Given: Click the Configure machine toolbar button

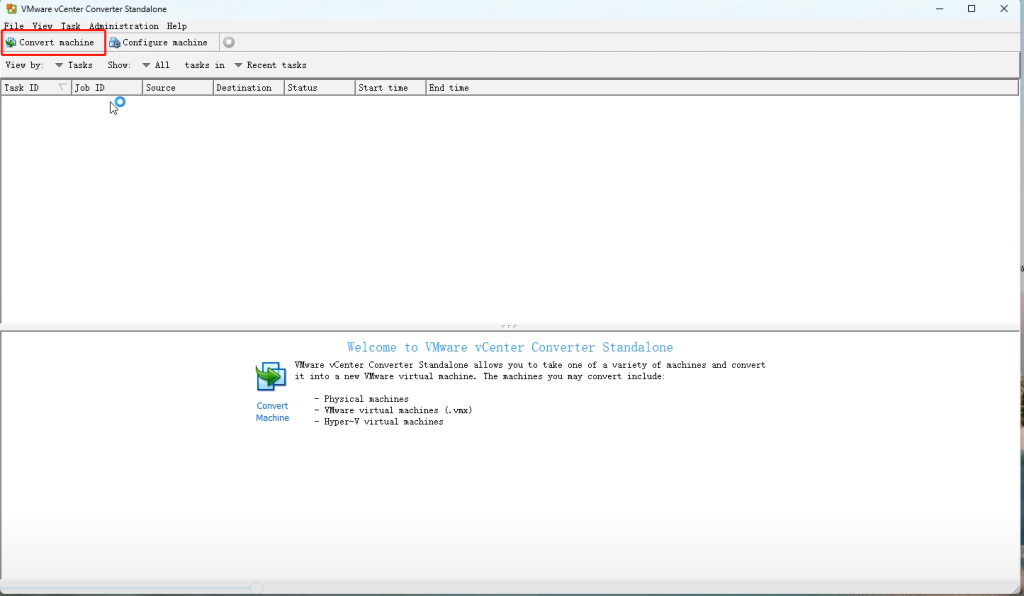Looking at the screenshot, I should coord(159,42).
